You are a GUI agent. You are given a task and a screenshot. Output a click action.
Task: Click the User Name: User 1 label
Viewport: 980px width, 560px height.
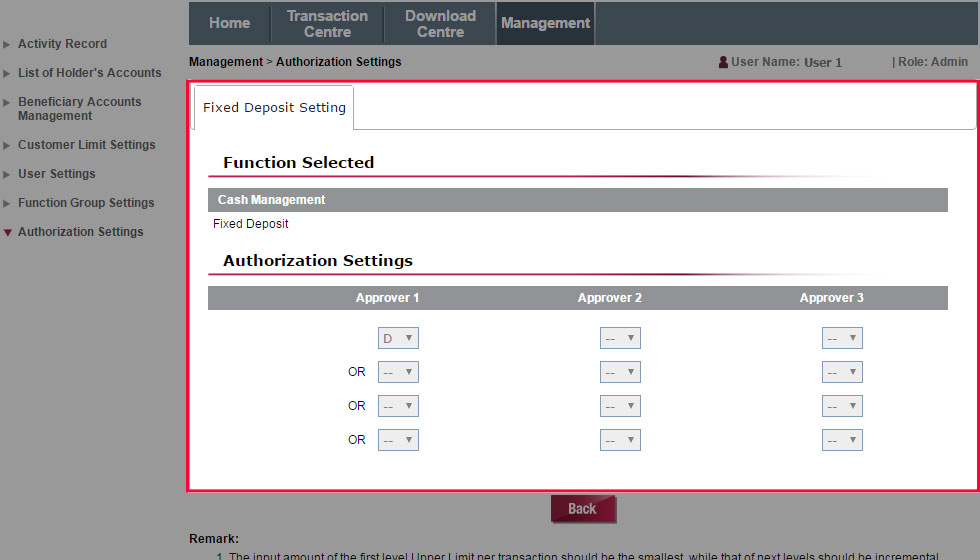coord(786,62)
